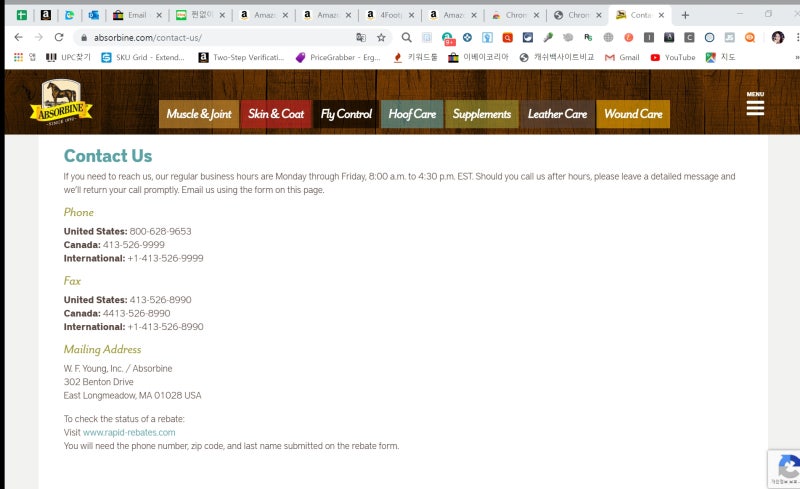Open the Gmail bookmark

pos(622,57)
